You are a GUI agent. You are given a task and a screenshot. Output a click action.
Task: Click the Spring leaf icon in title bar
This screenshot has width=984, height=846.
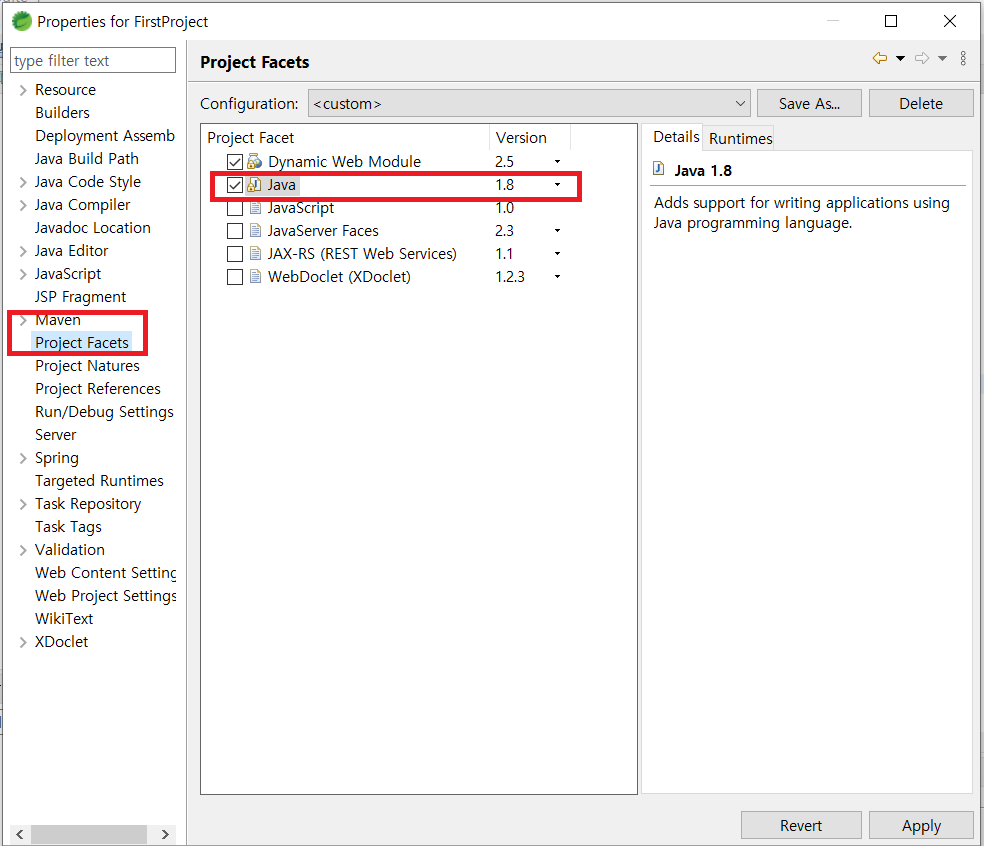[x=22, y=21]
